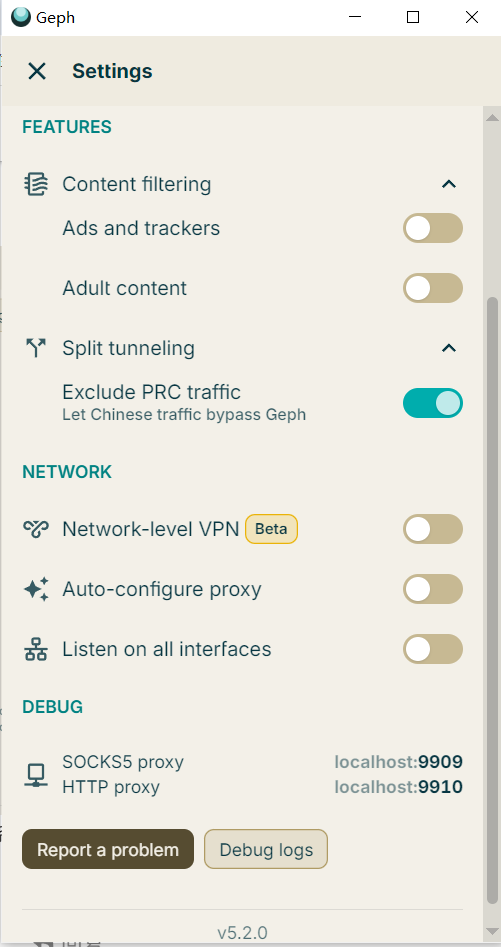Image resolution: width=501 pixels, height=947 pixels.
Task: Click the Geph app logo in title bar
Action: (21, 17)
